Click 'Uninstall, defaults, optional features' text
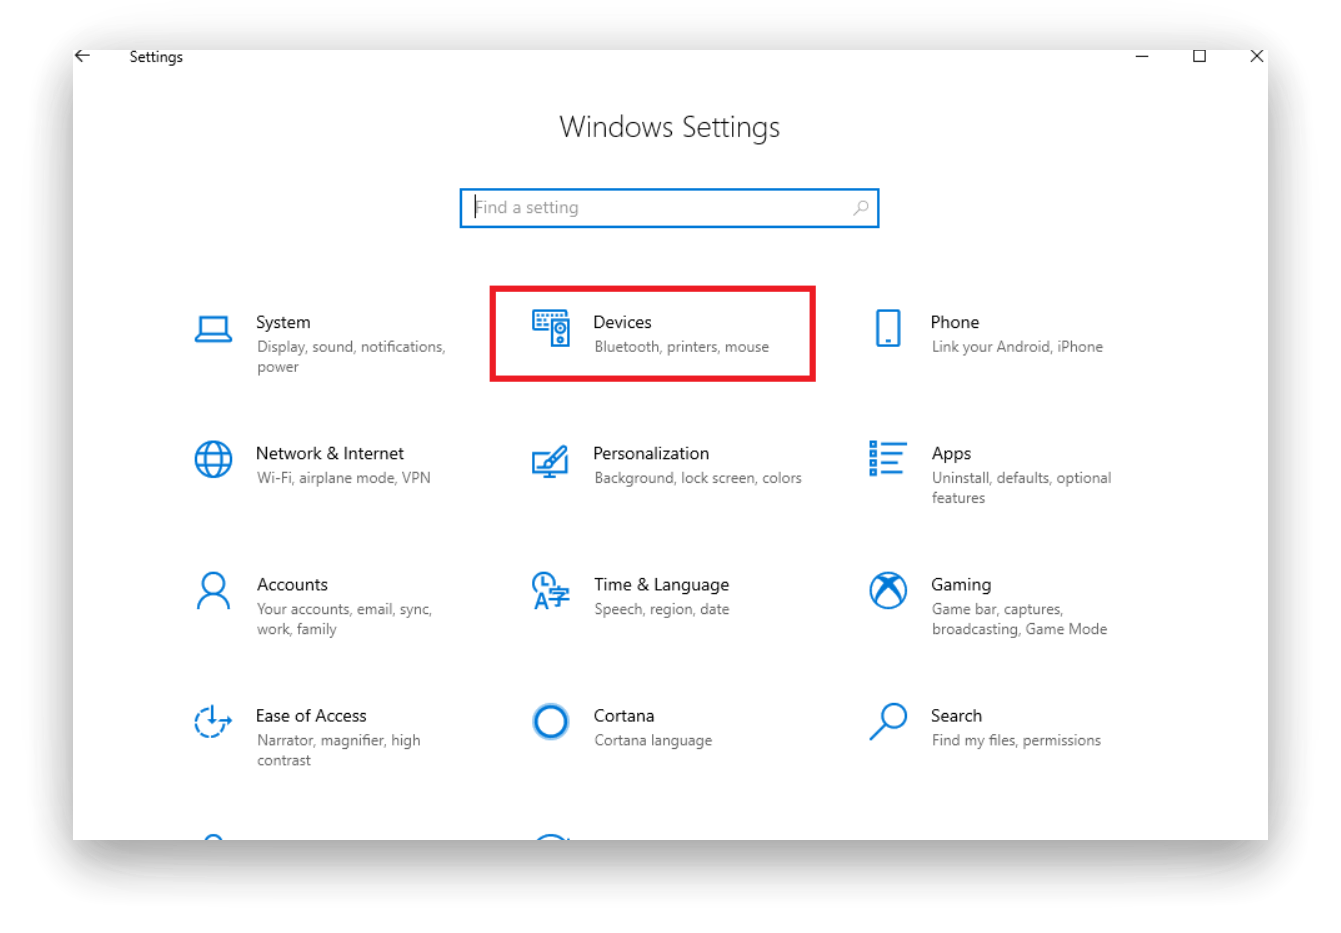The image size is (1341, 933). 1021,488
